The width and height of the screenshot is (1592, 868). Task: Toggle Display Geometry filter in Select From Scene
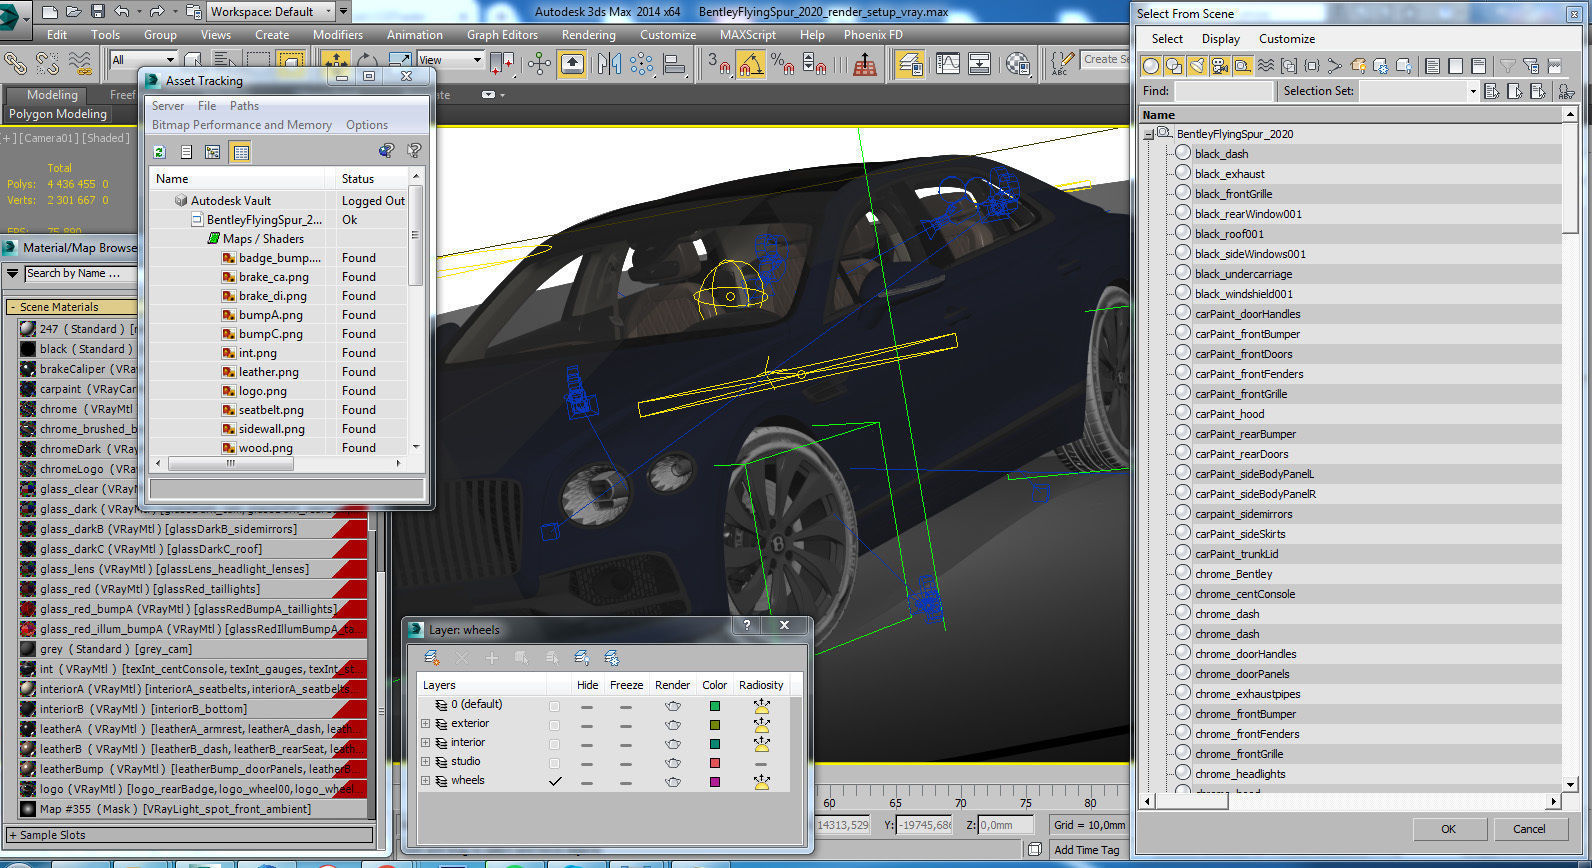1151,66
